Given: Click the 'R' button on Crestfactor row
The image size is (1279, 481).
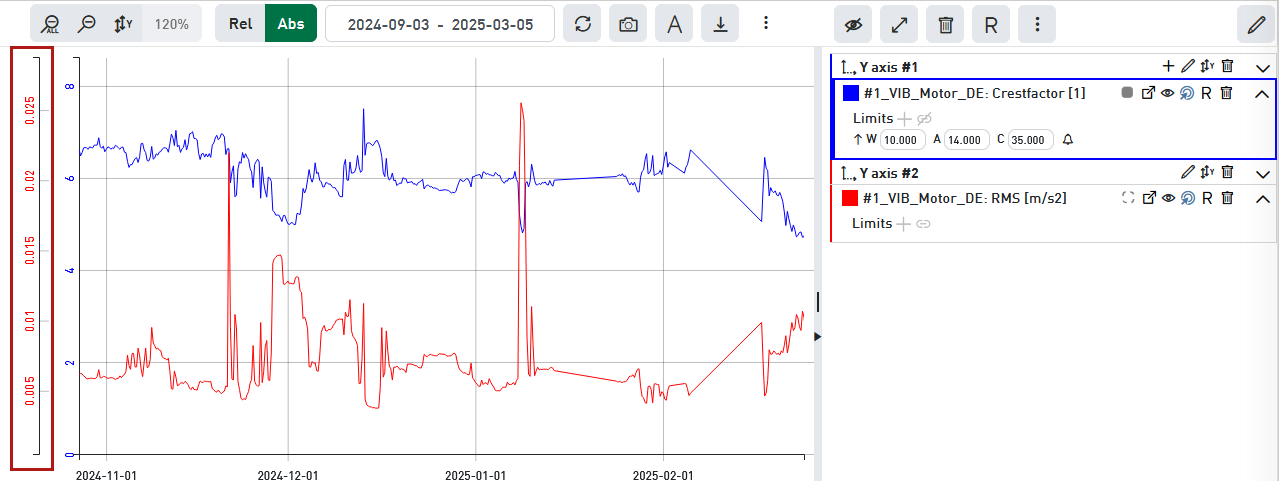Looking at the screenshot, I should 1207,93.
